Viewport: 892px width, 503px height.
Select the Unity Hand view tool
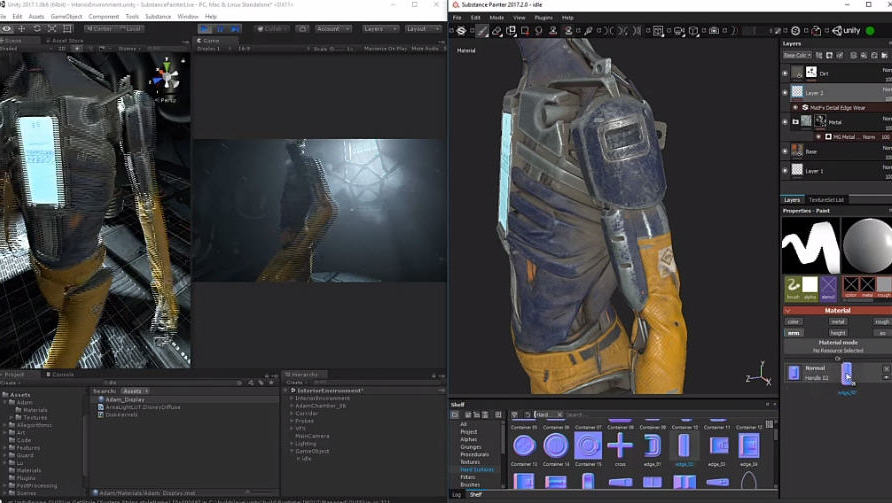pos(6,28)
